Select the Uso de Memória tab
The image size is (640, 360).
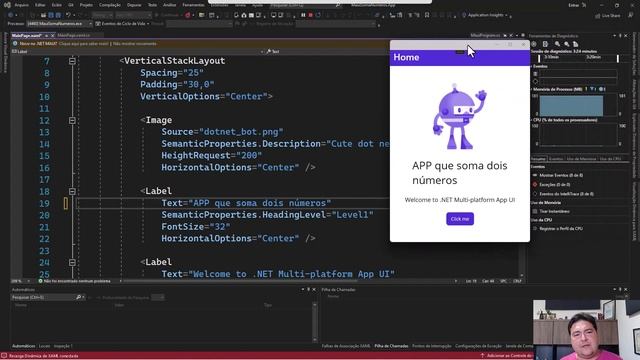pos(581,159)
